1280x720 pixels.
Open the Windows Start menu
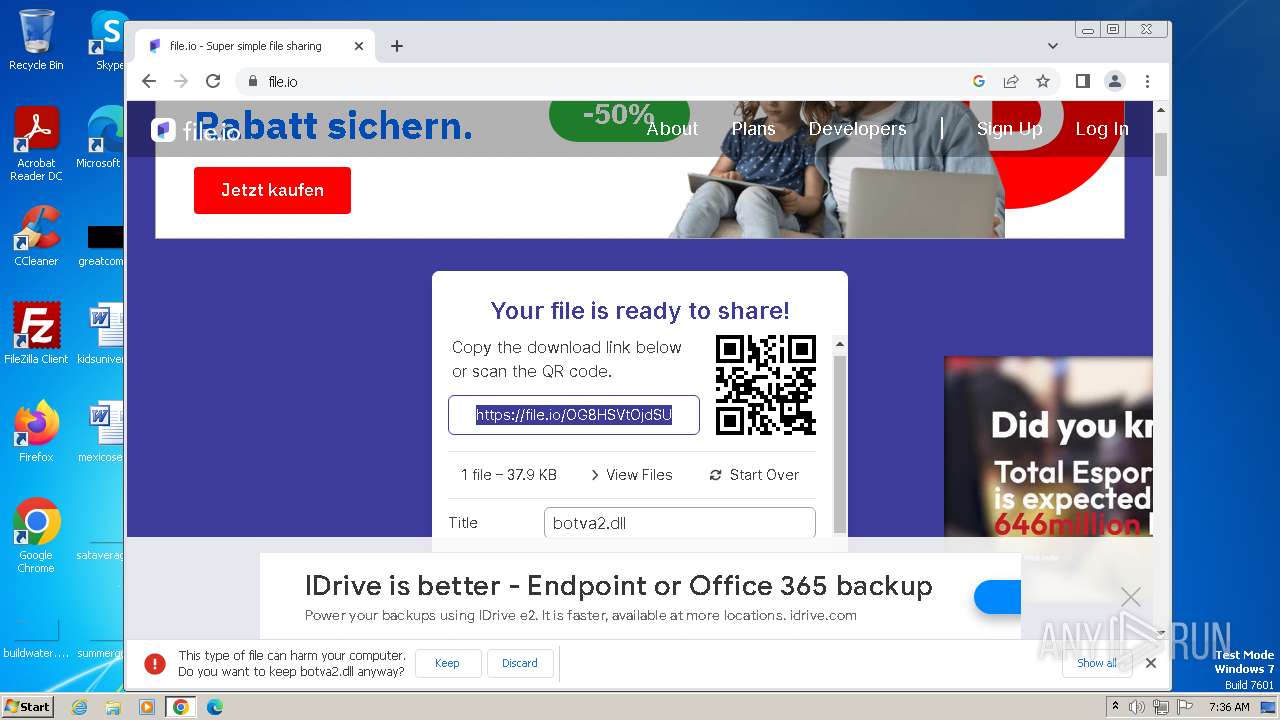tap(28, 706)
